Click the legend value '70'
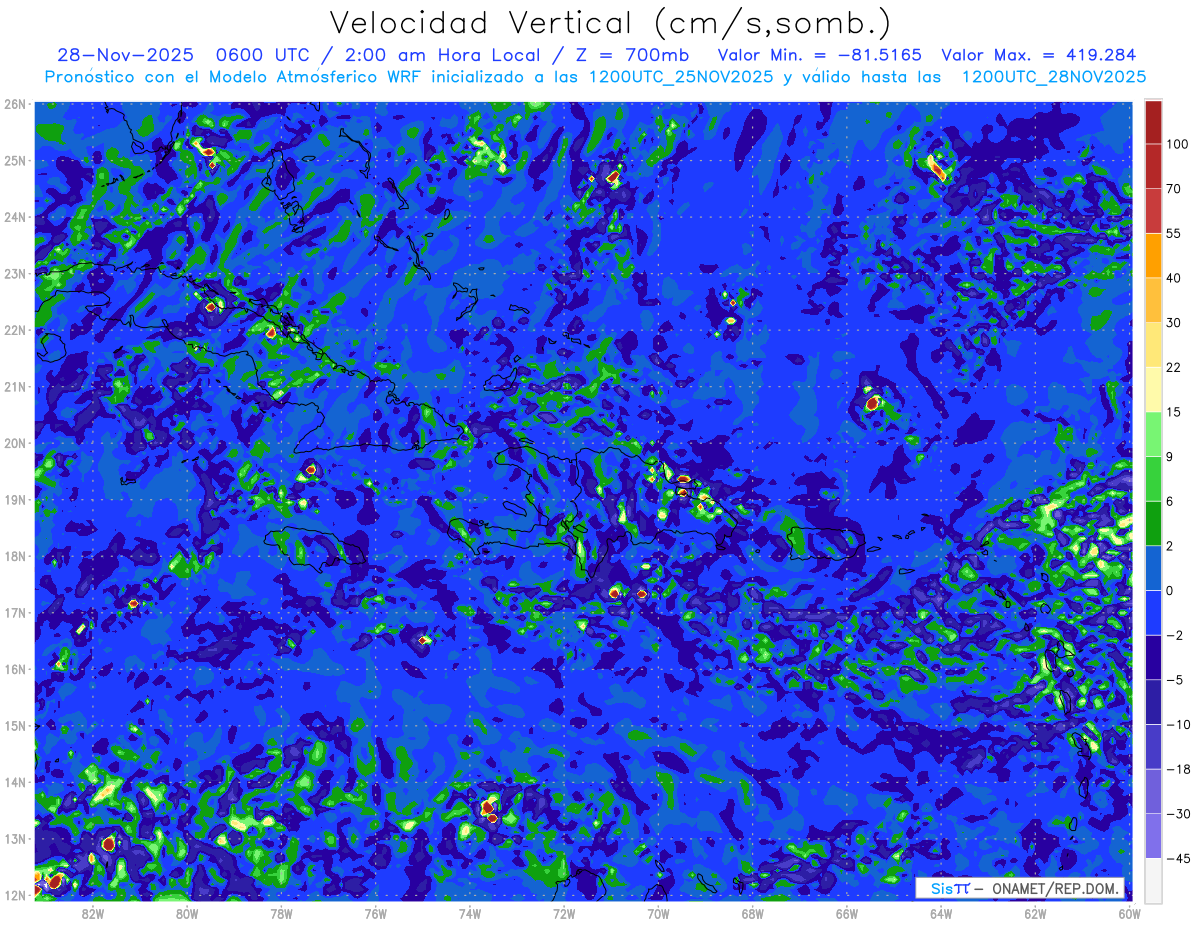Image resolution: width=1200 pixels, height=927 pixels. pyautogui.click(x=1173, y=189)
